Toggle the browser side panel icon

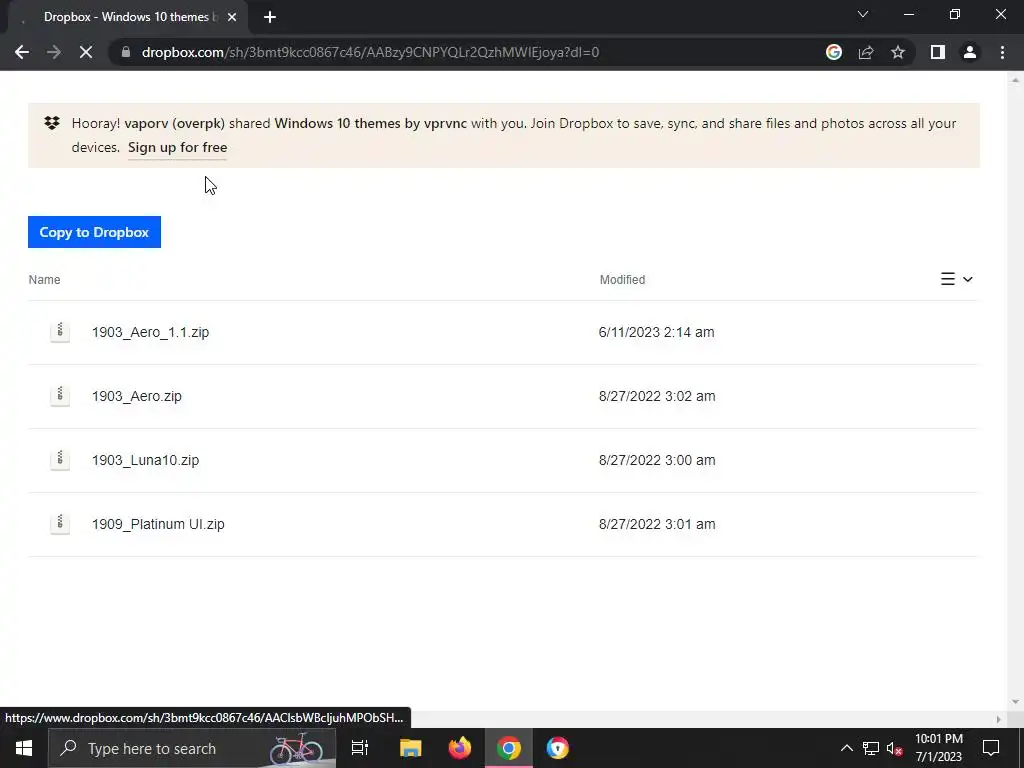[938, 52]
